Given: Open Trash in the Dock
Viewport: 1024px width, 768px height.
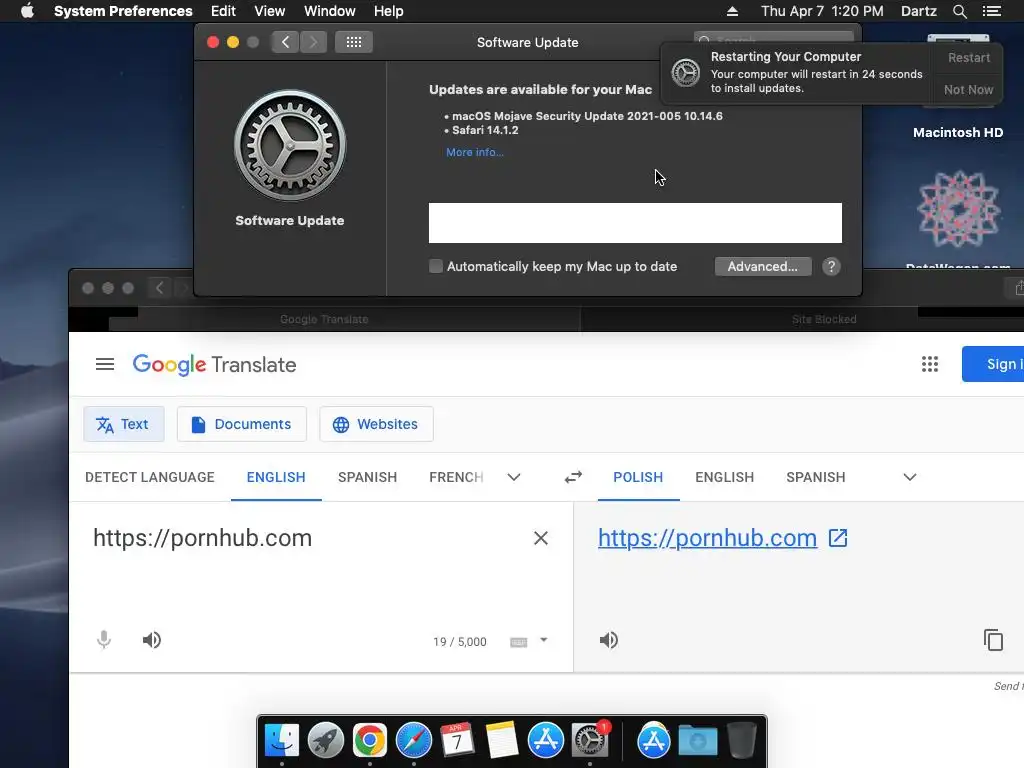Looking at the screenshot, I should coord(741,741).
